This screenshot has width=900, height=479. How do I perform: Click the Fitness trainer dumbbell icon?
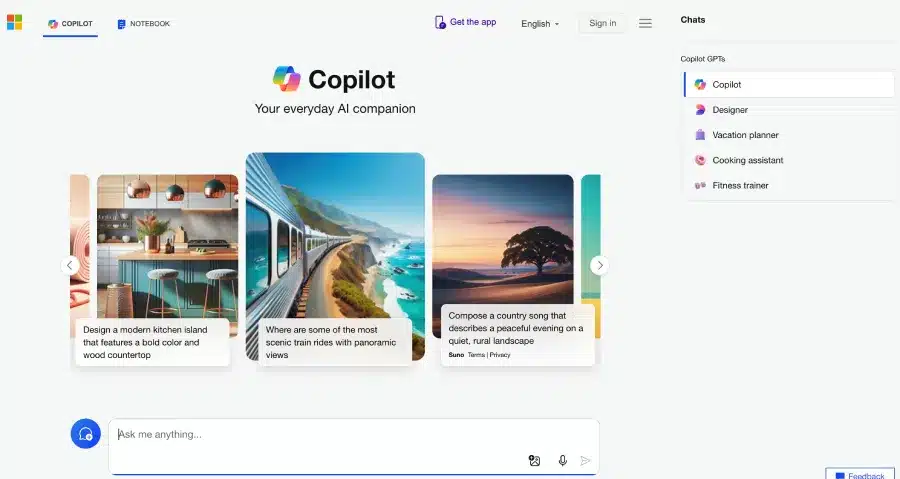click(x=700, y=185)
